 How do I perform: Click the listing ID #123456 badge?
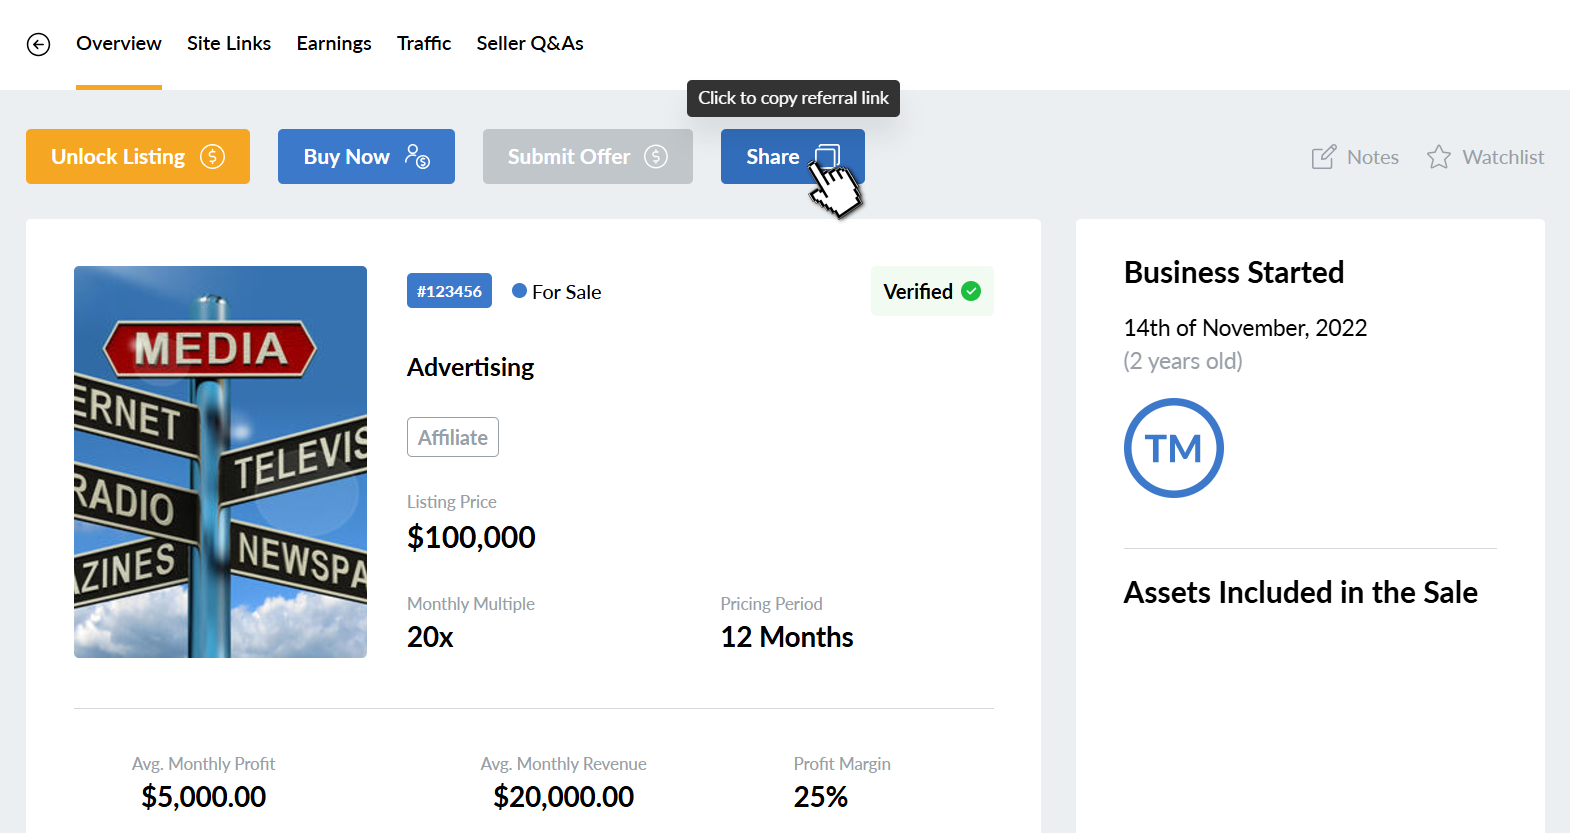[x=449, y=291]
